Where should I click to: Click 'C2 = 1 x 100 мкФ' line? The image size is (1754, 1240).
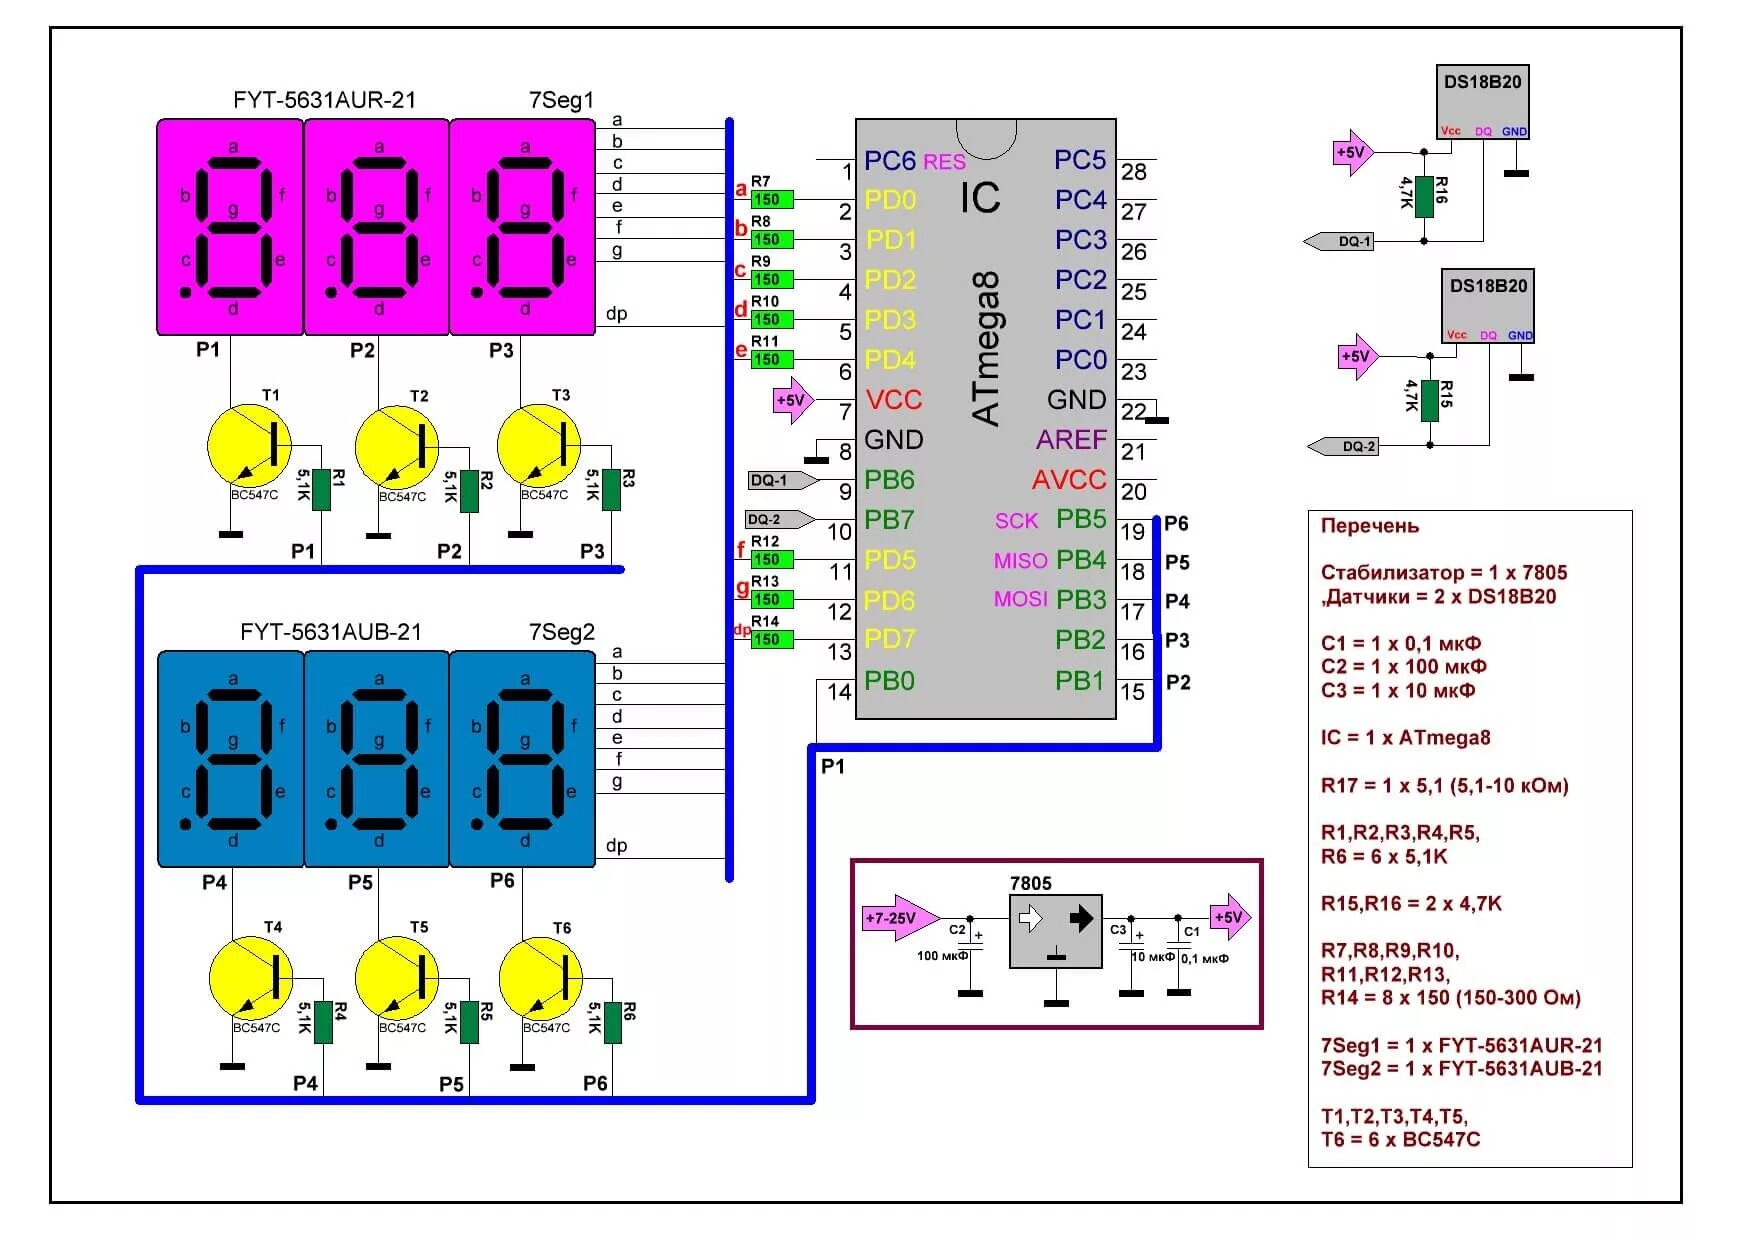coord(1403,667)
